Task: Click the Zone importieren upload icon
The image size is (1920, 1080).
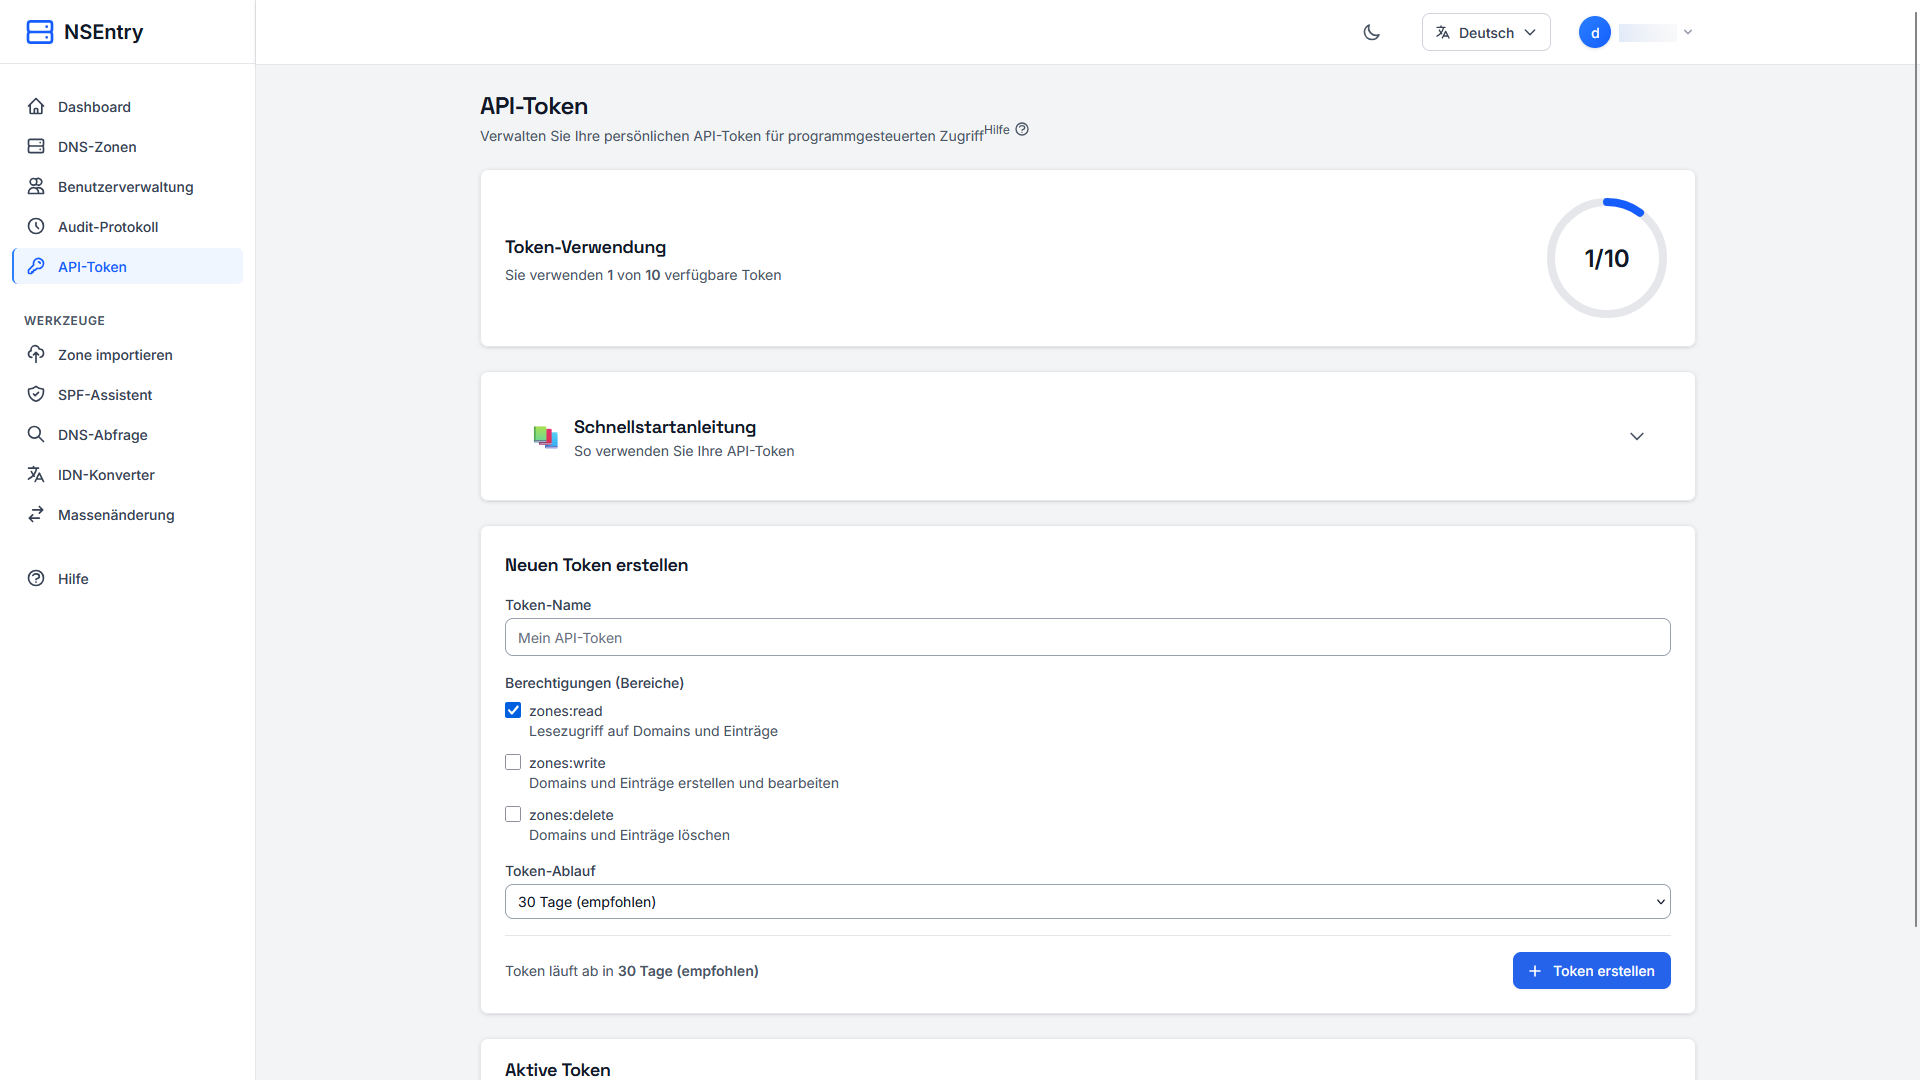Action: click(36, 354)
